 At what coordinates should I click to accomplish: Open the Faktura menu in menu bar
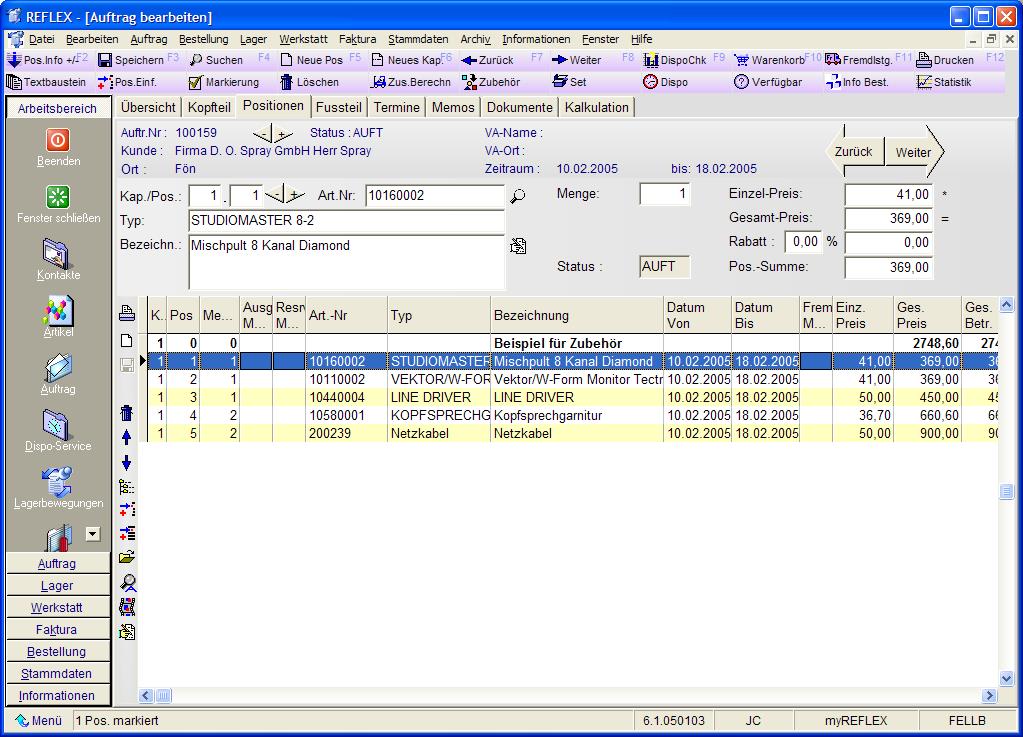point(357,39)
